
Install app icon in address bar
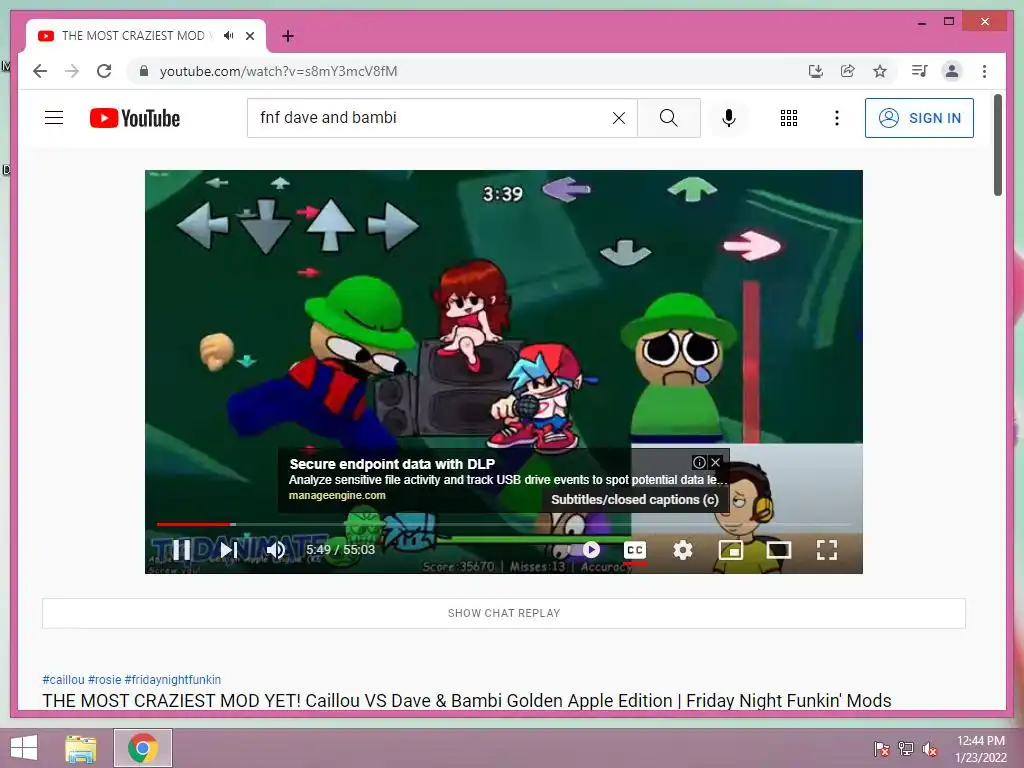pyautogui.click(x=816, y=71)
